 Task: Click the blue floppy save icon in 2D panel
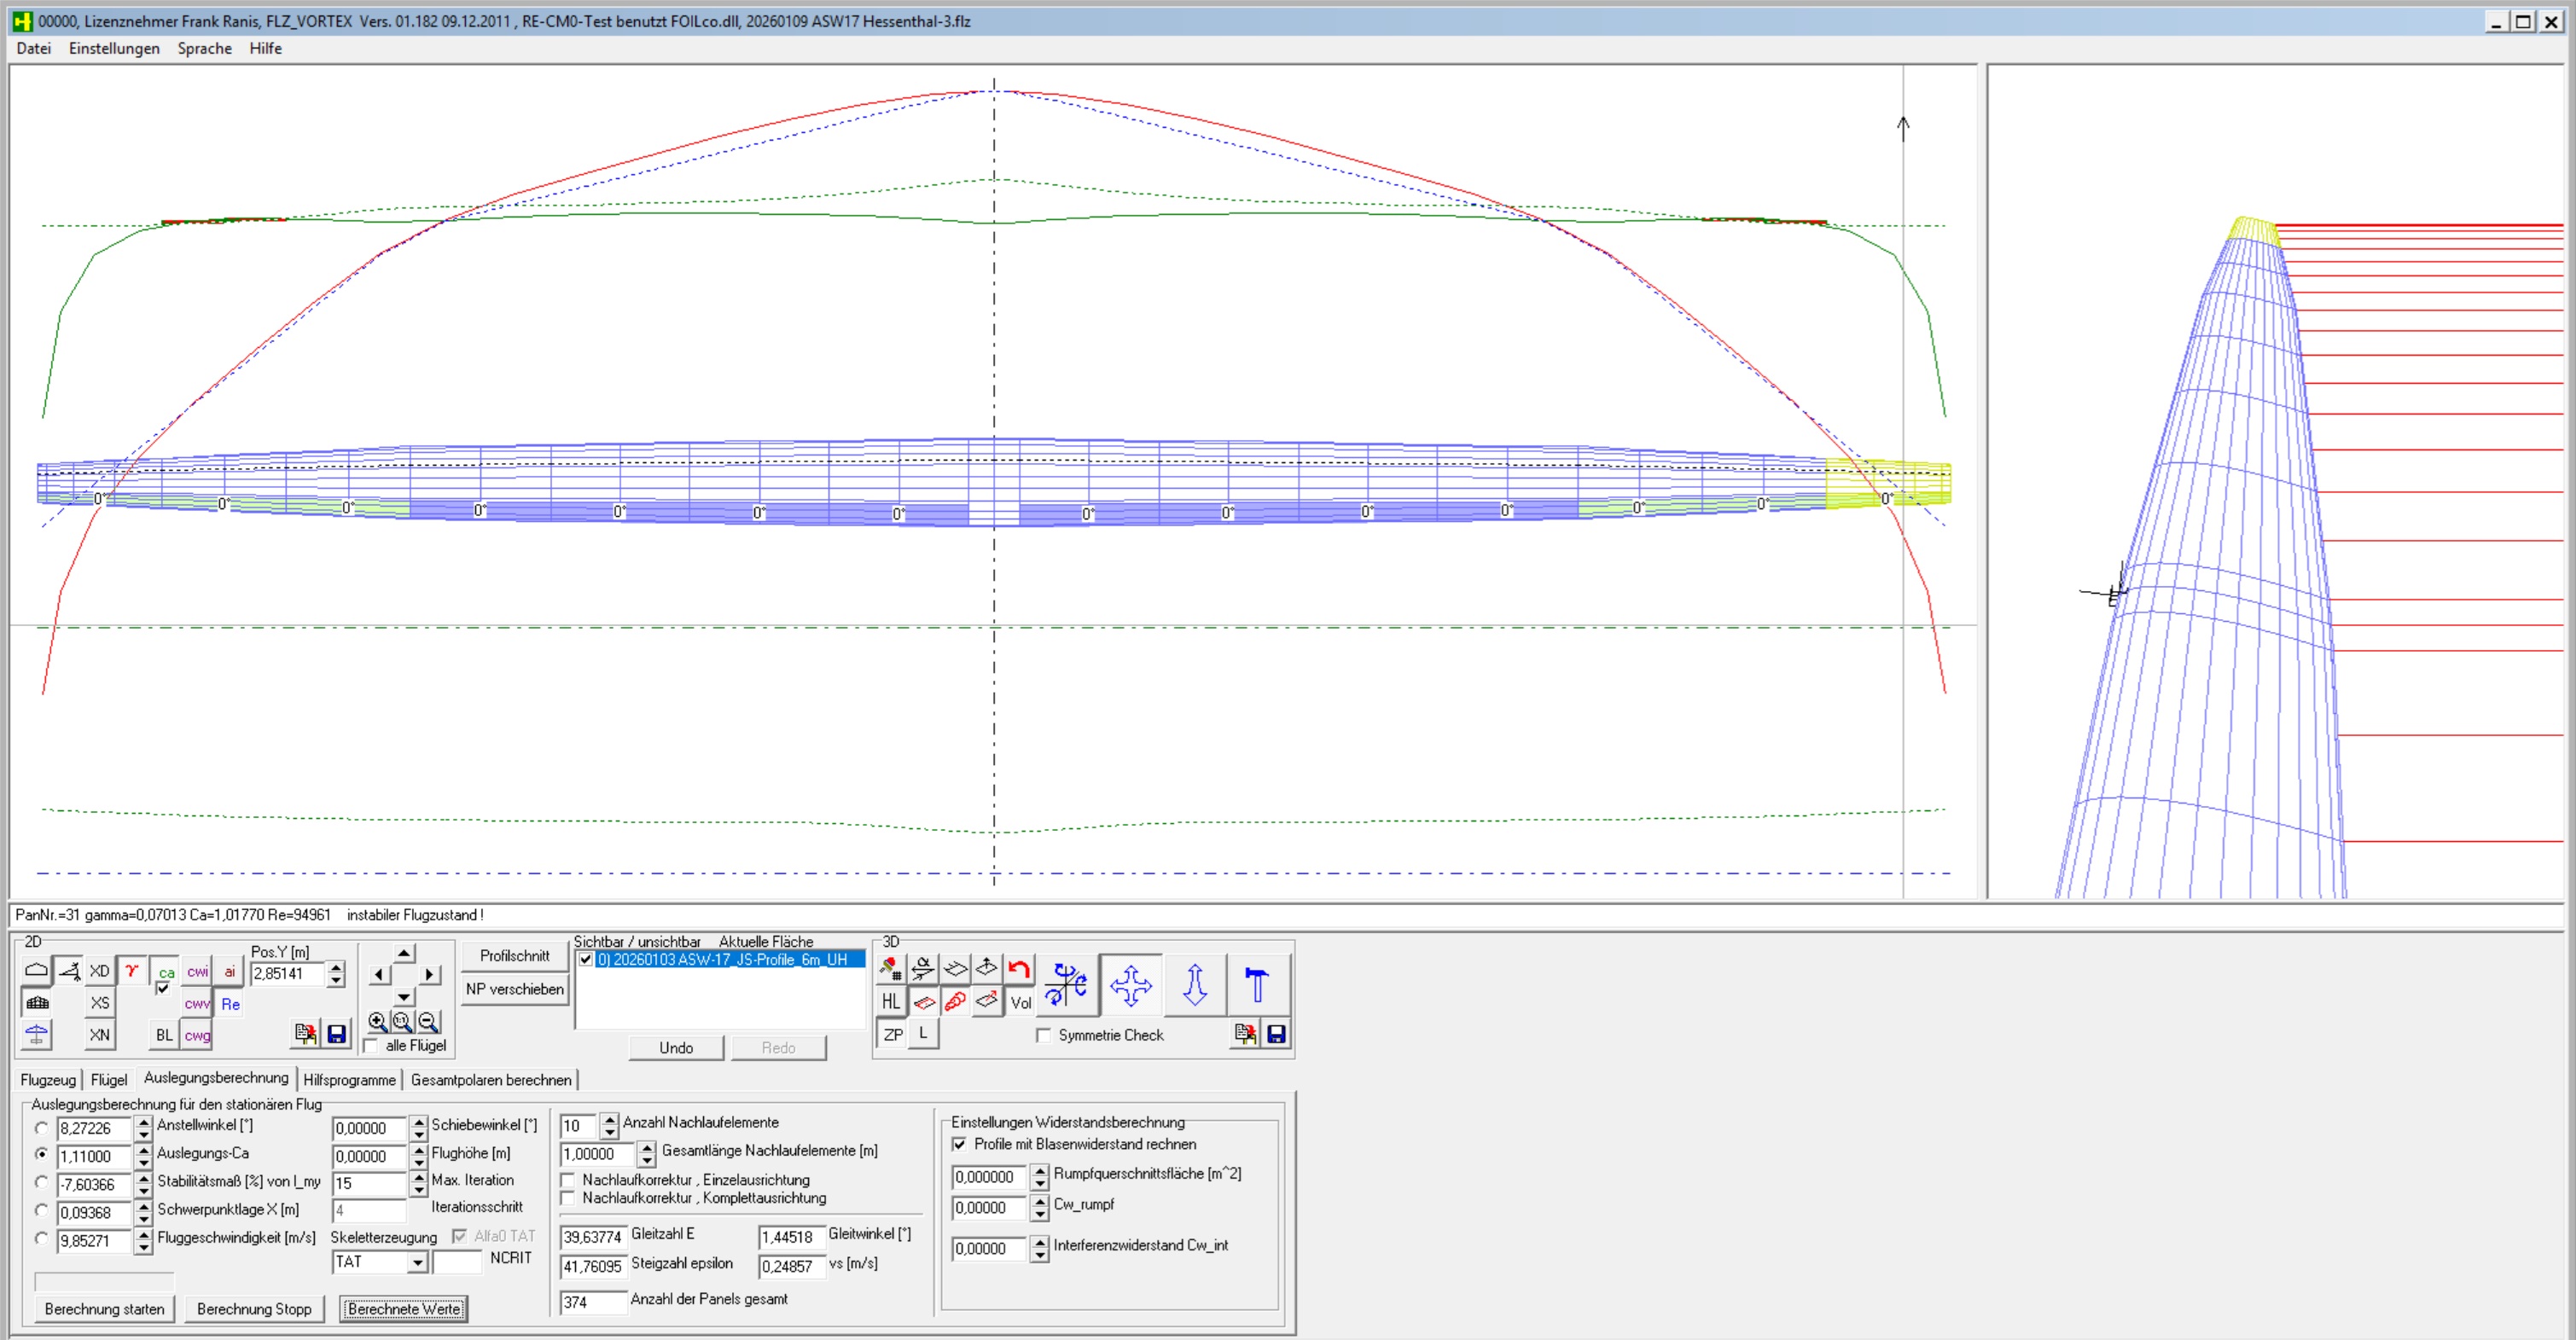point(337,1033)
